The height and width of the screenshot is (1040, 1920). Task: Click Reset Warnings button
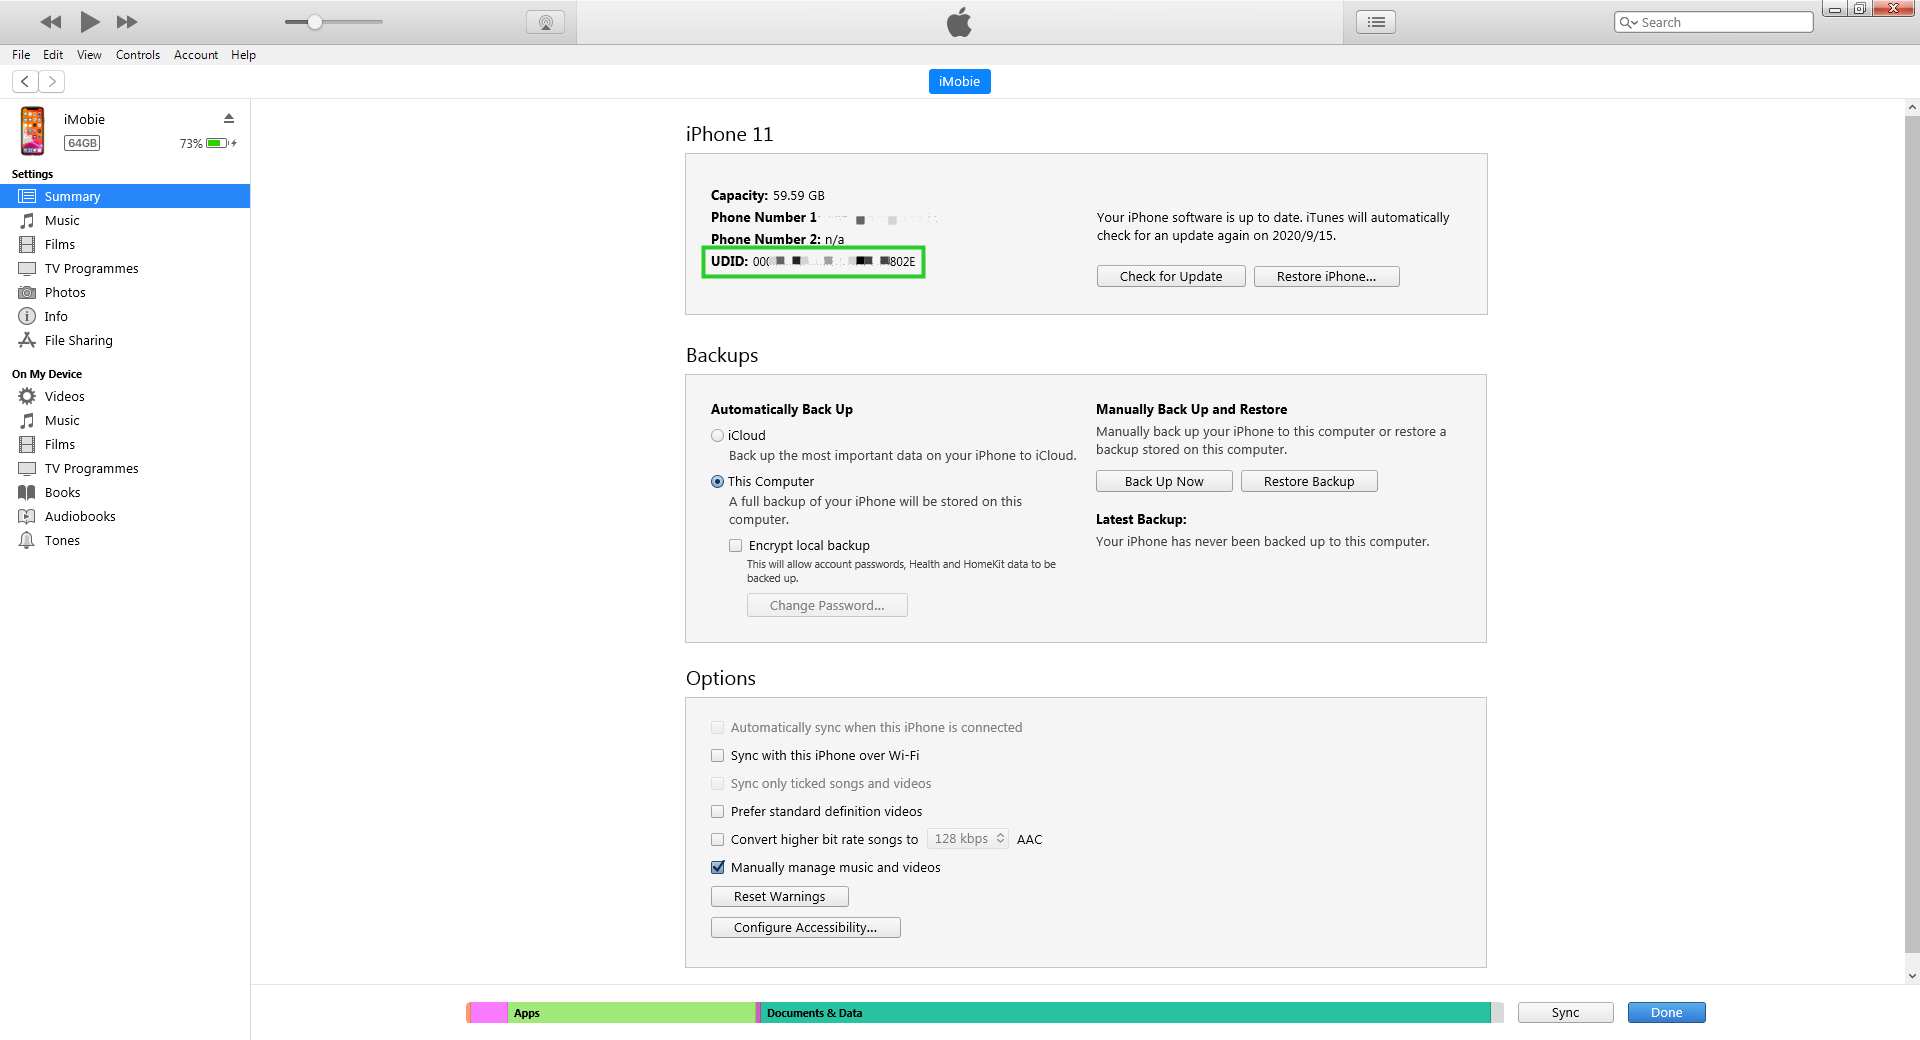point(780,896)
